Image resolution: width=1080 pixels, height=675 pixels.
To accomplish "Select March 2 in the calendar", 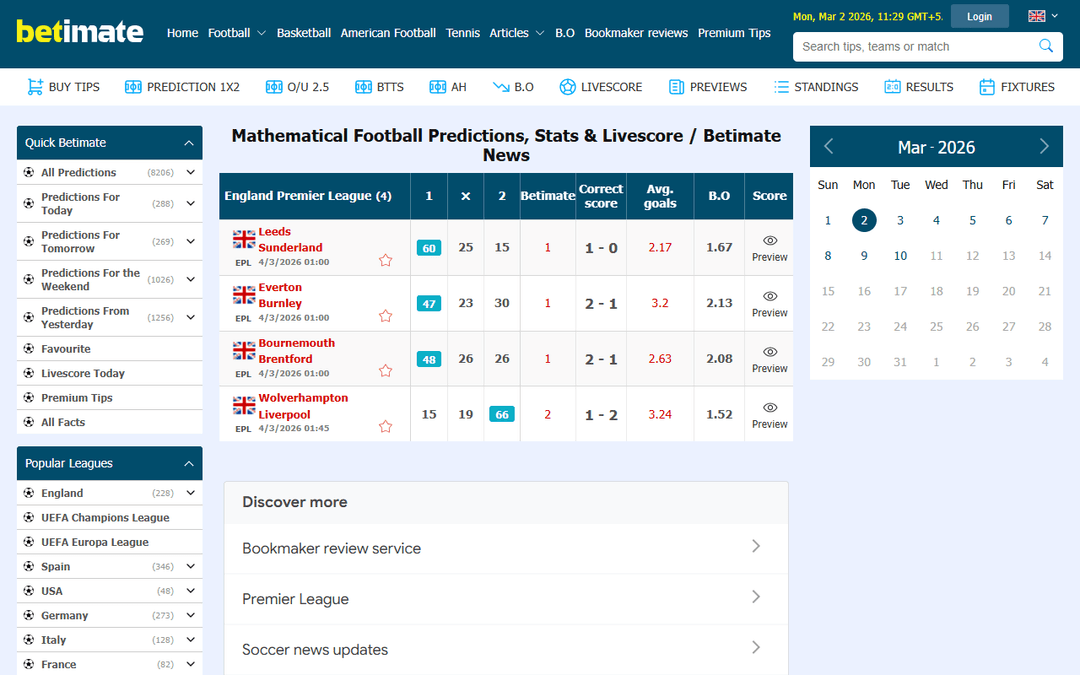I will tap(864, 220).
